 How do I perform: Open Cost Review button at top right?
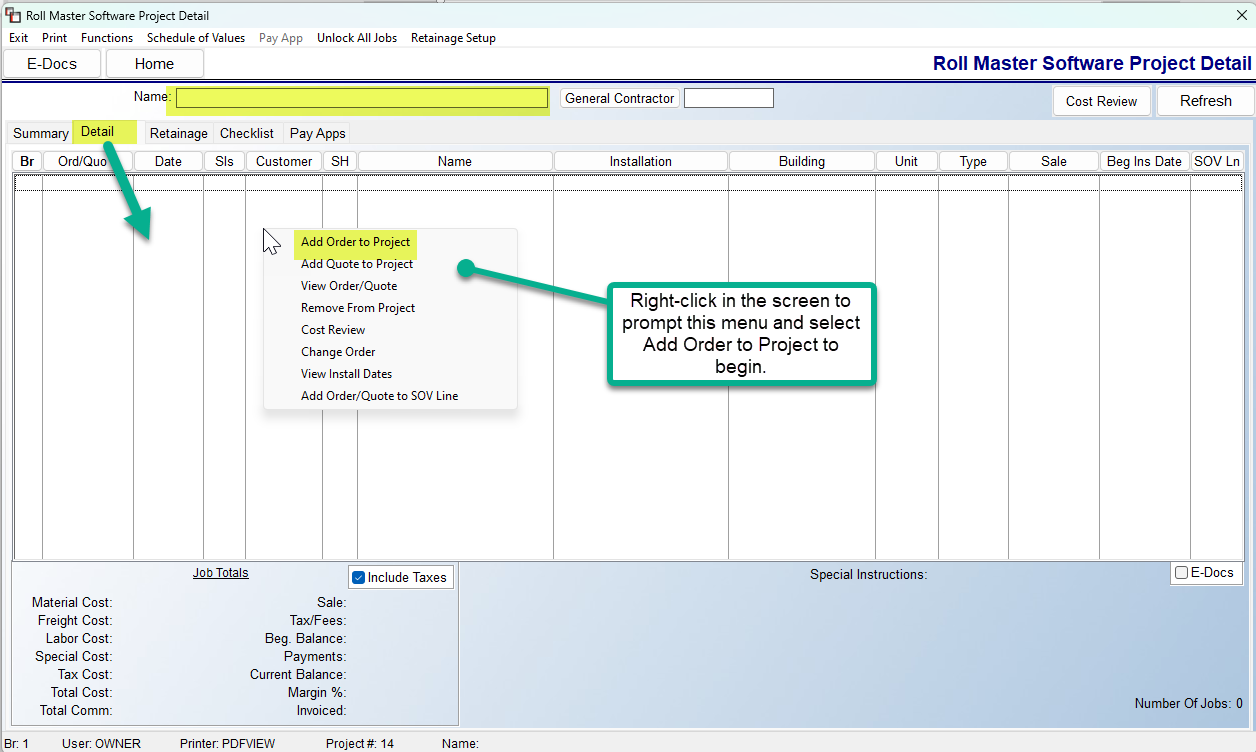pos(1101,101)
